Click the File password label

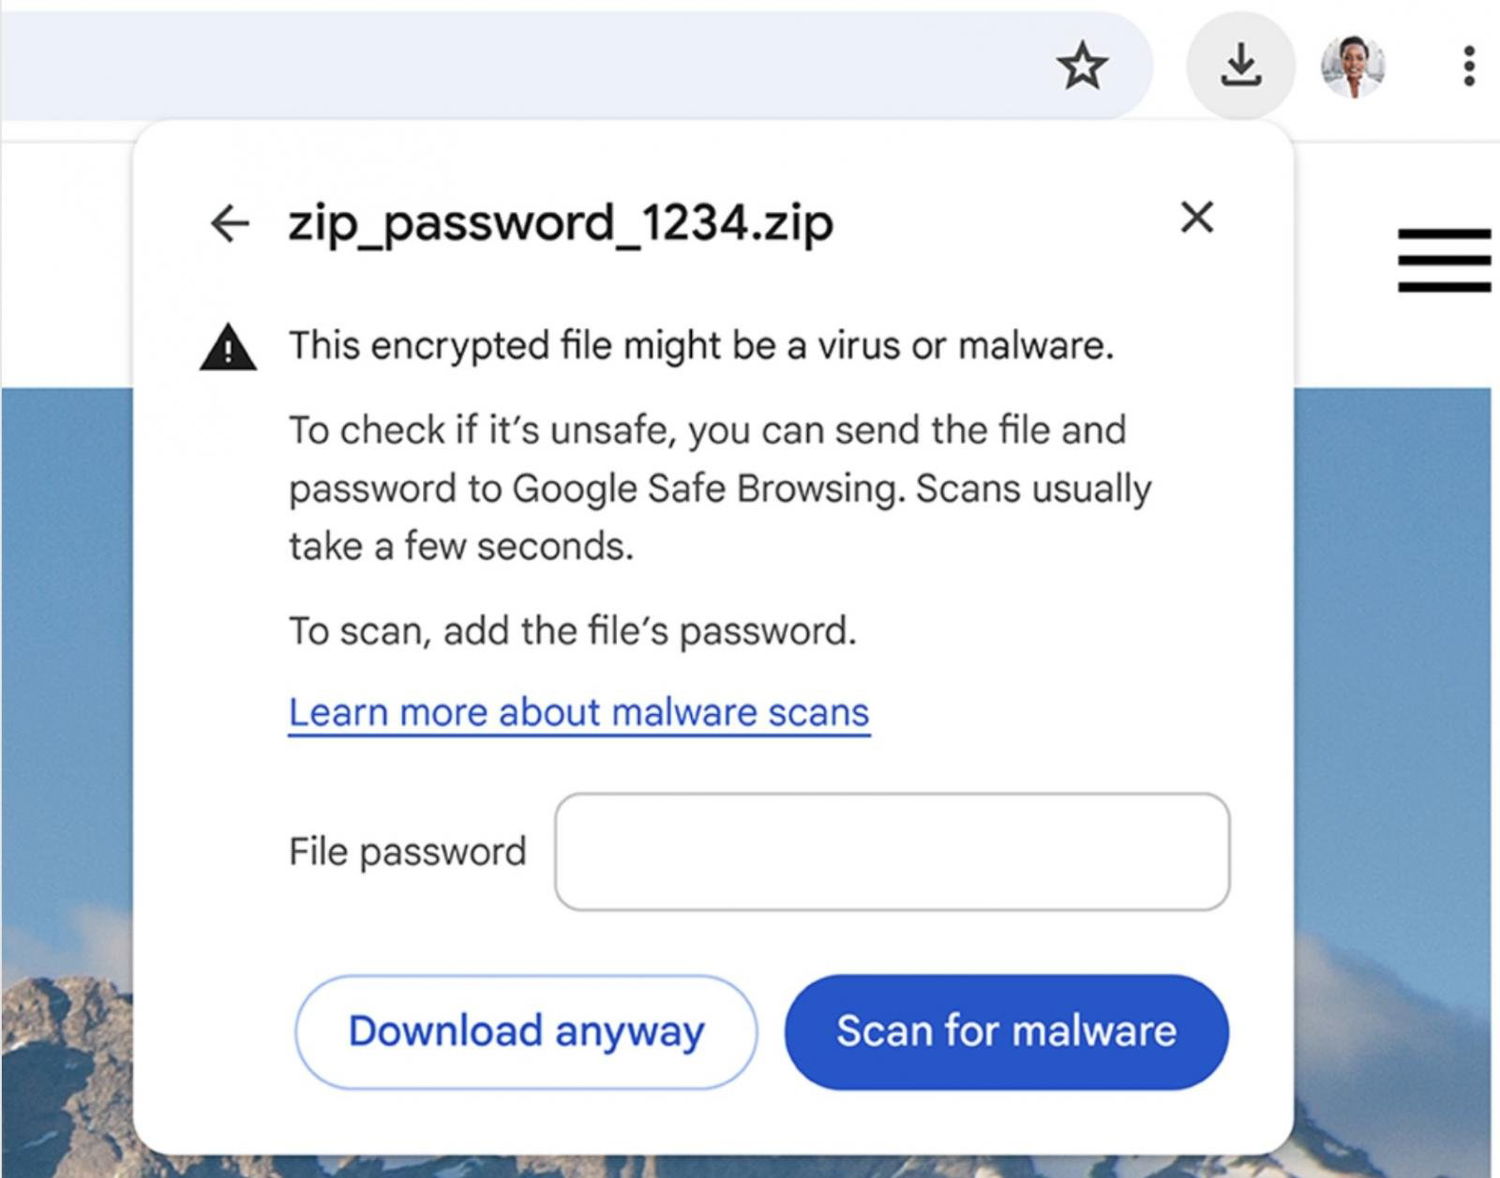pos(407,852)
